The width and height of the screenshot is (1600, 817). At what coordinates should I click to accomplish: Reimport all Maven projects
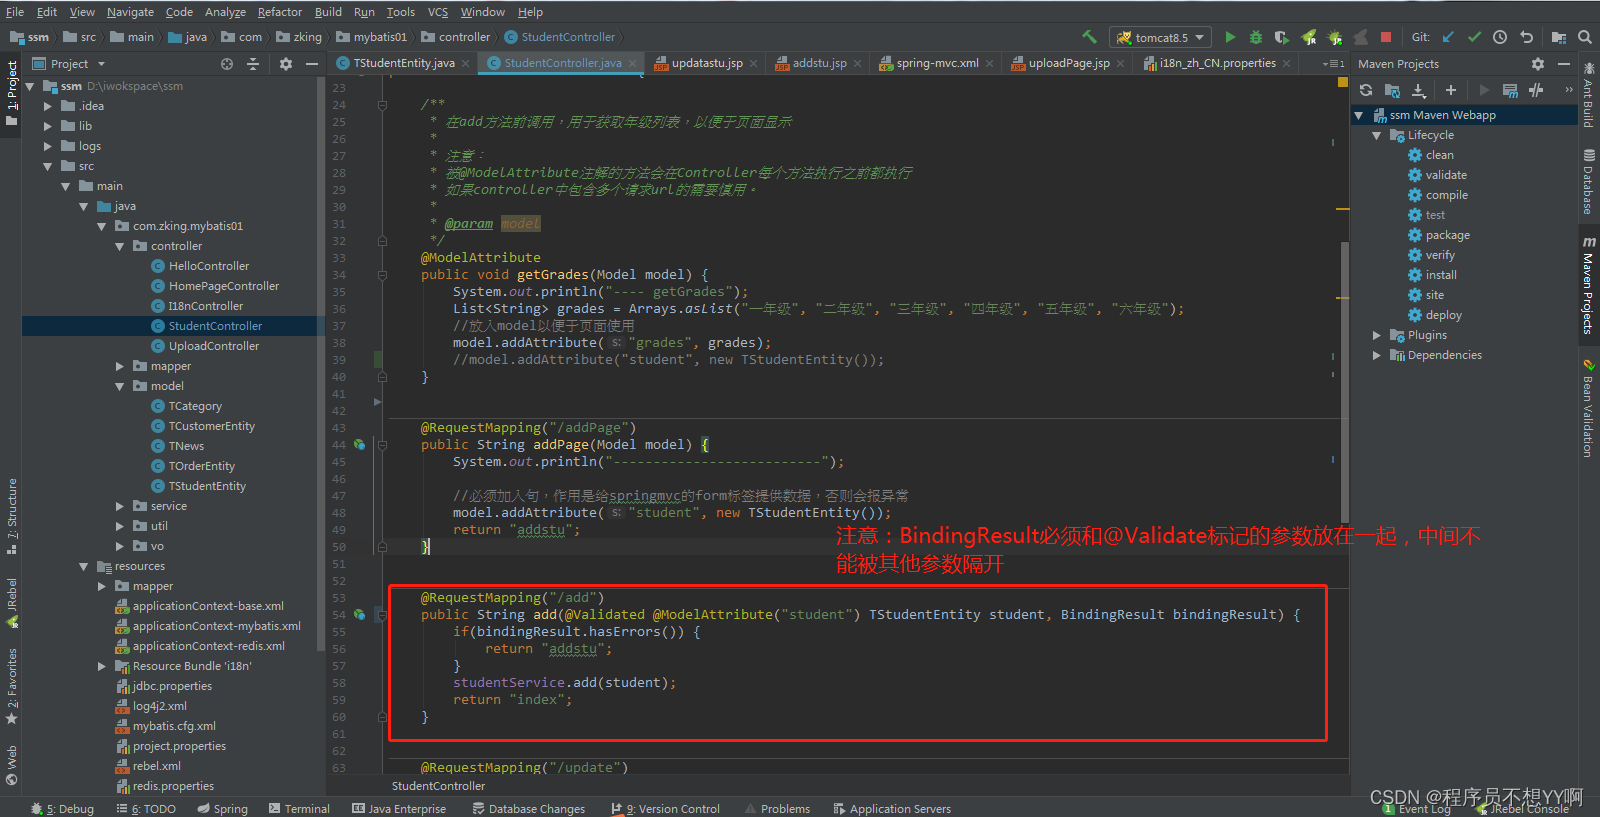1366,90
